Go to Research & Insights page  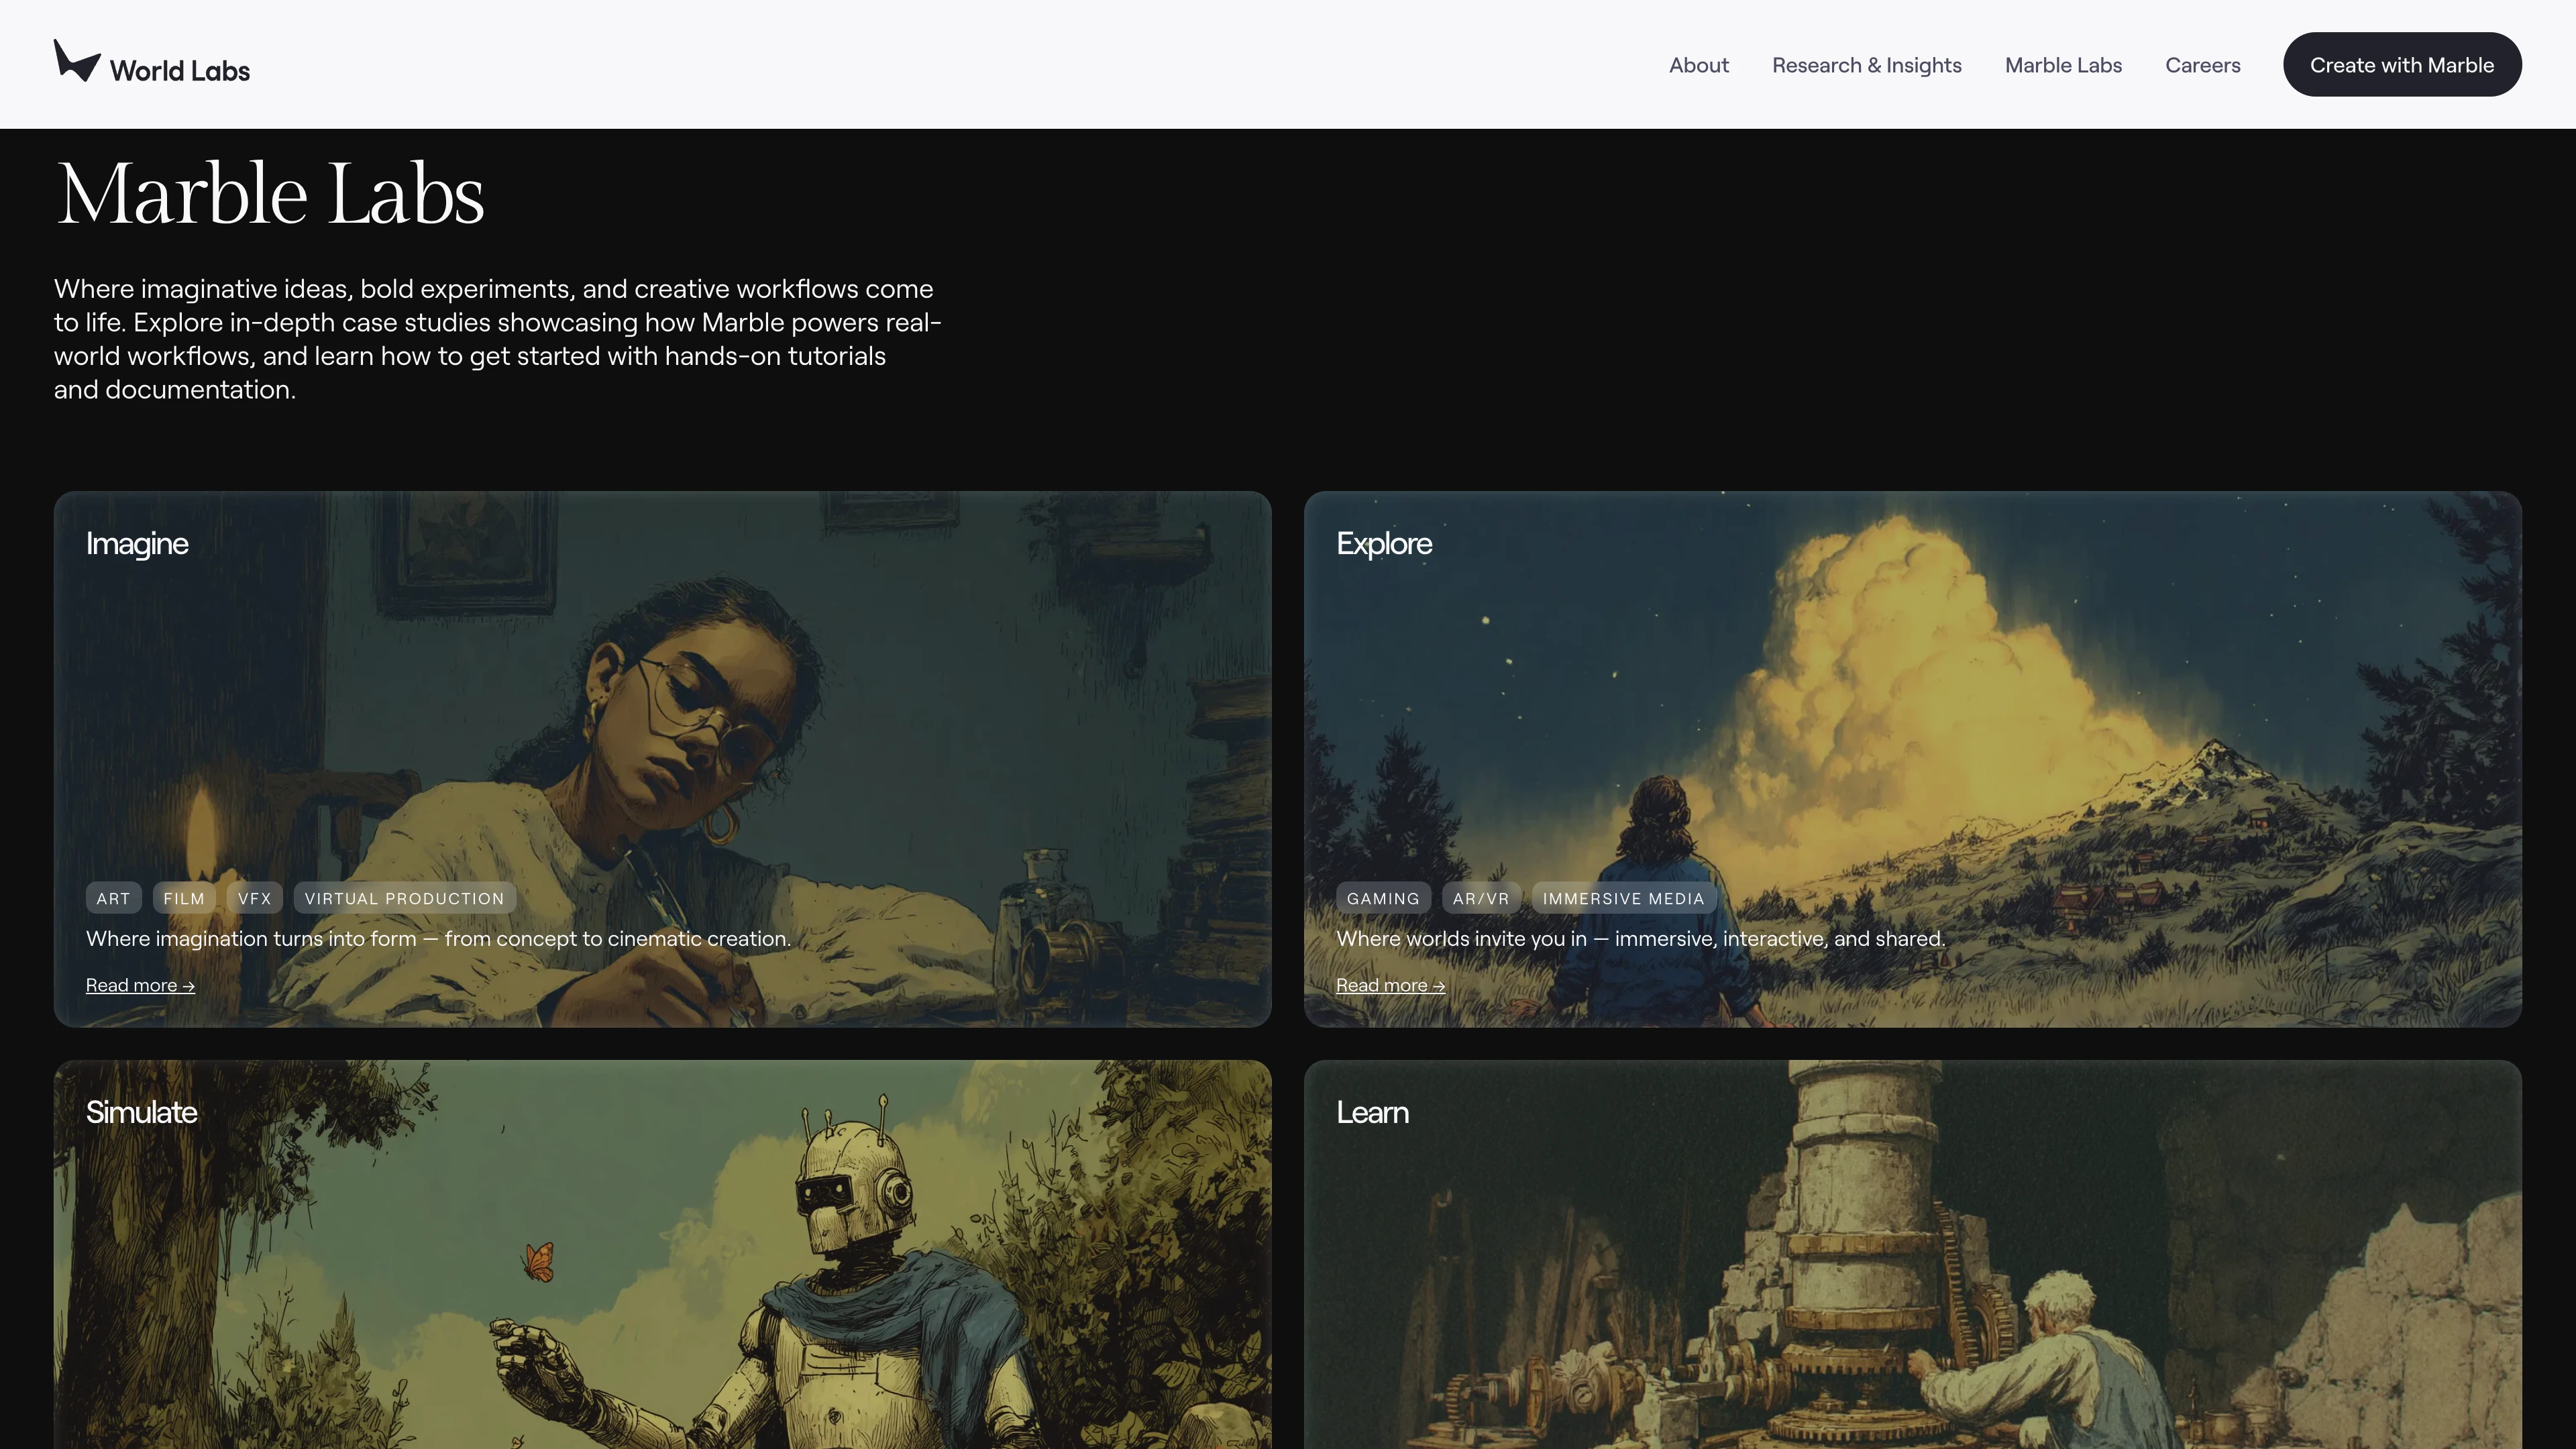[x=1866, y=65]
